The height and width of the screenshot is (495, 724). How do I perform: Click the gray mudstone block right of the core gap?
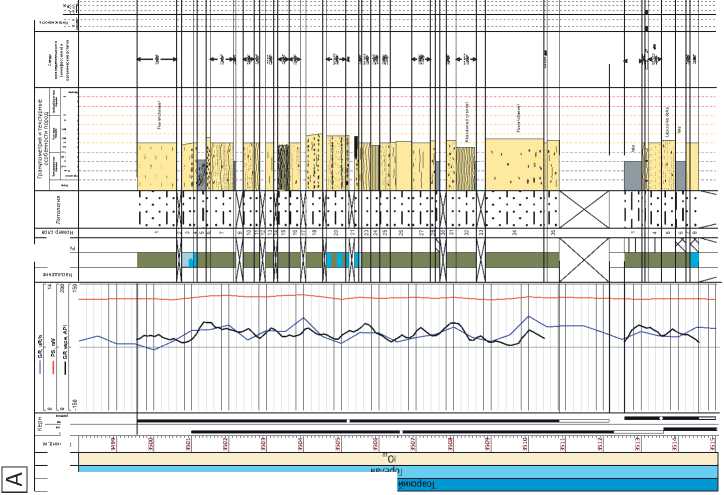(634, 175)
